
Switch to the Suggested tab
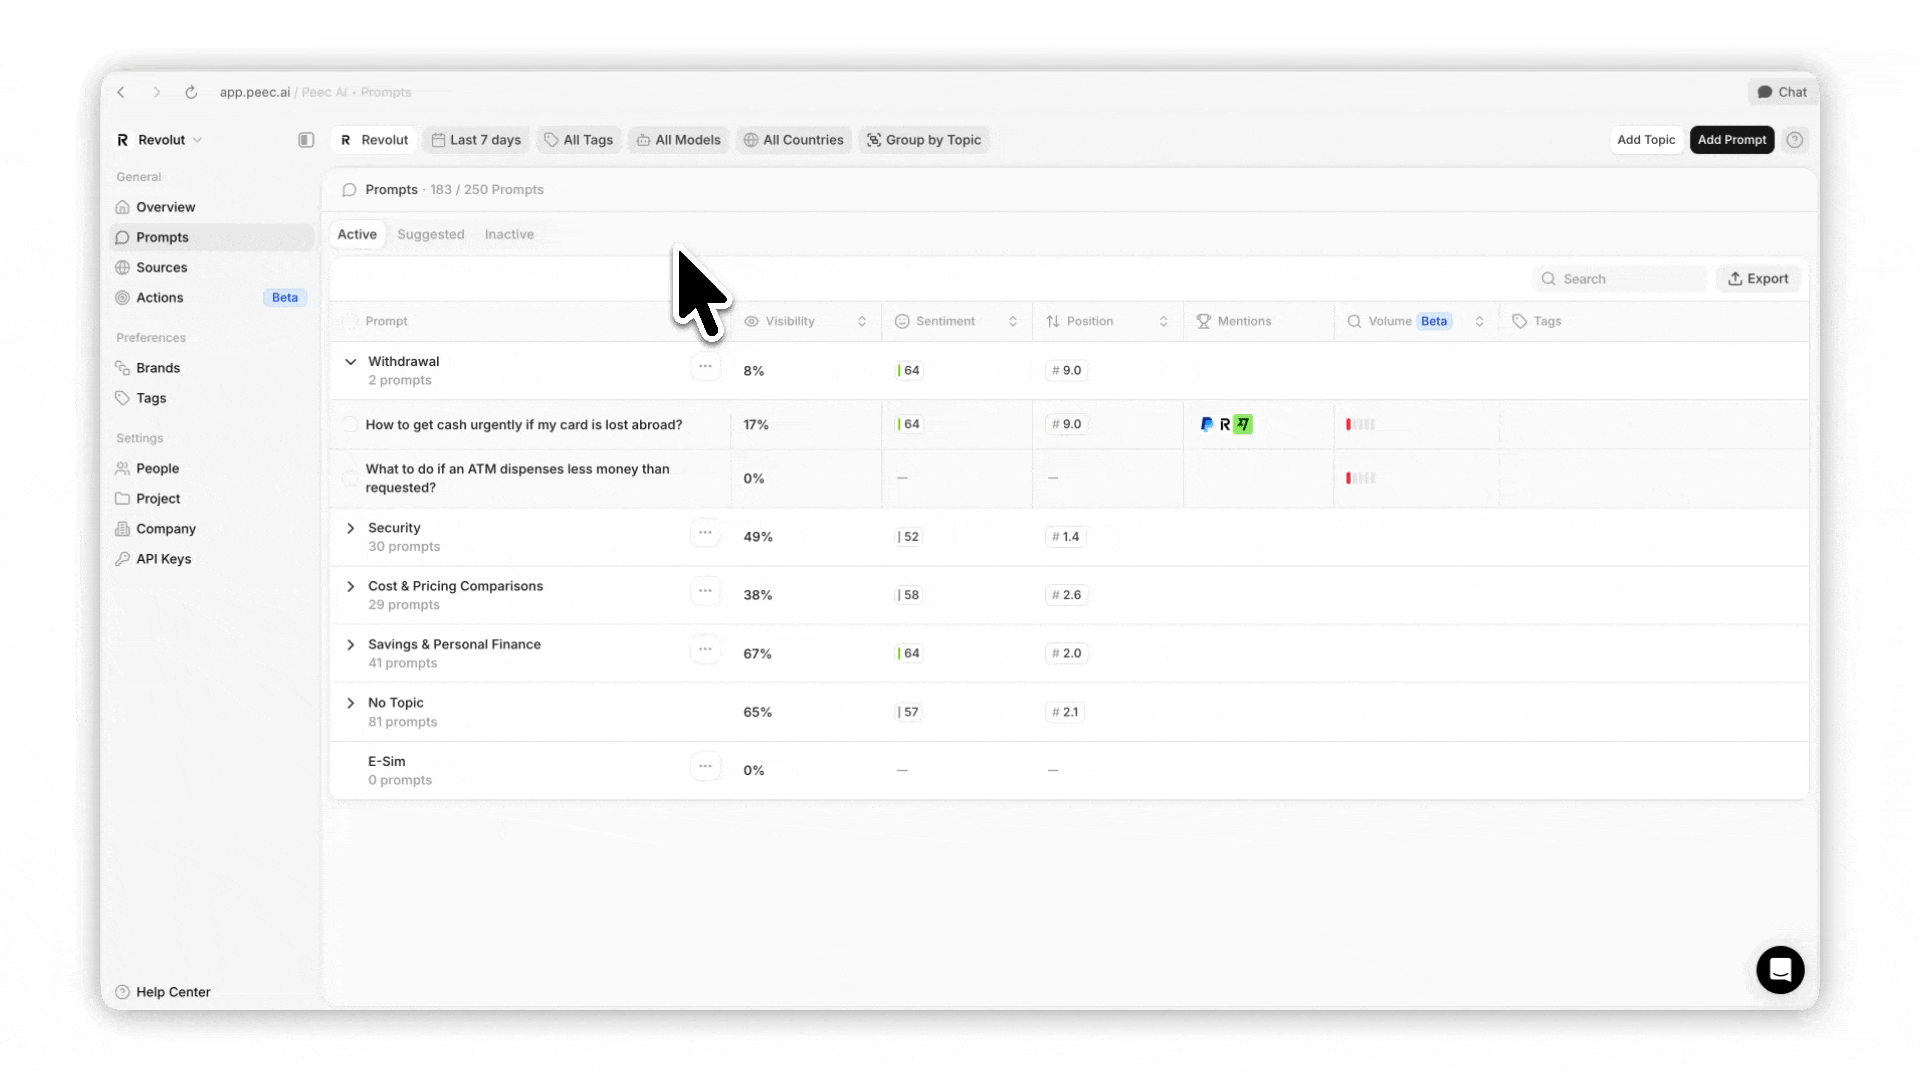tap(430, 234)
